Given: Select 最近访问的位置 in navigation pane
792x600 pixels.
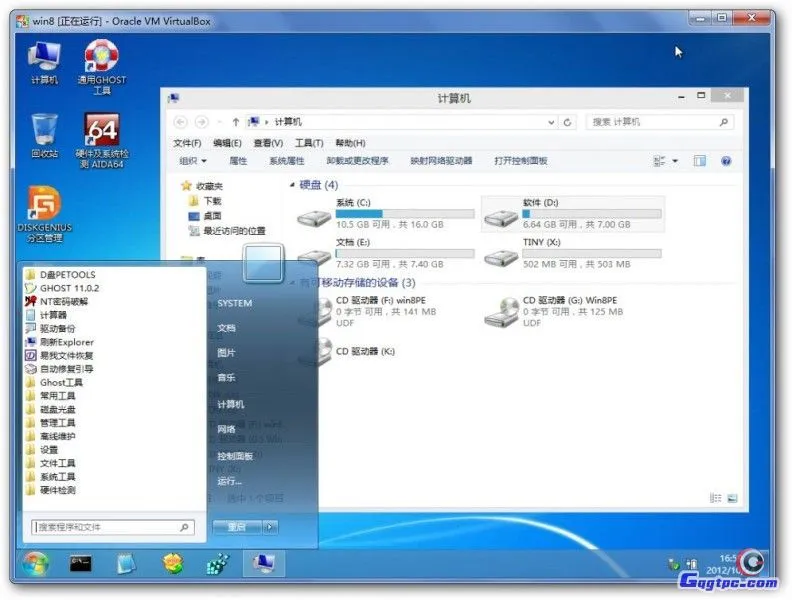Looking at the screenshot, I should coord(227,231).
